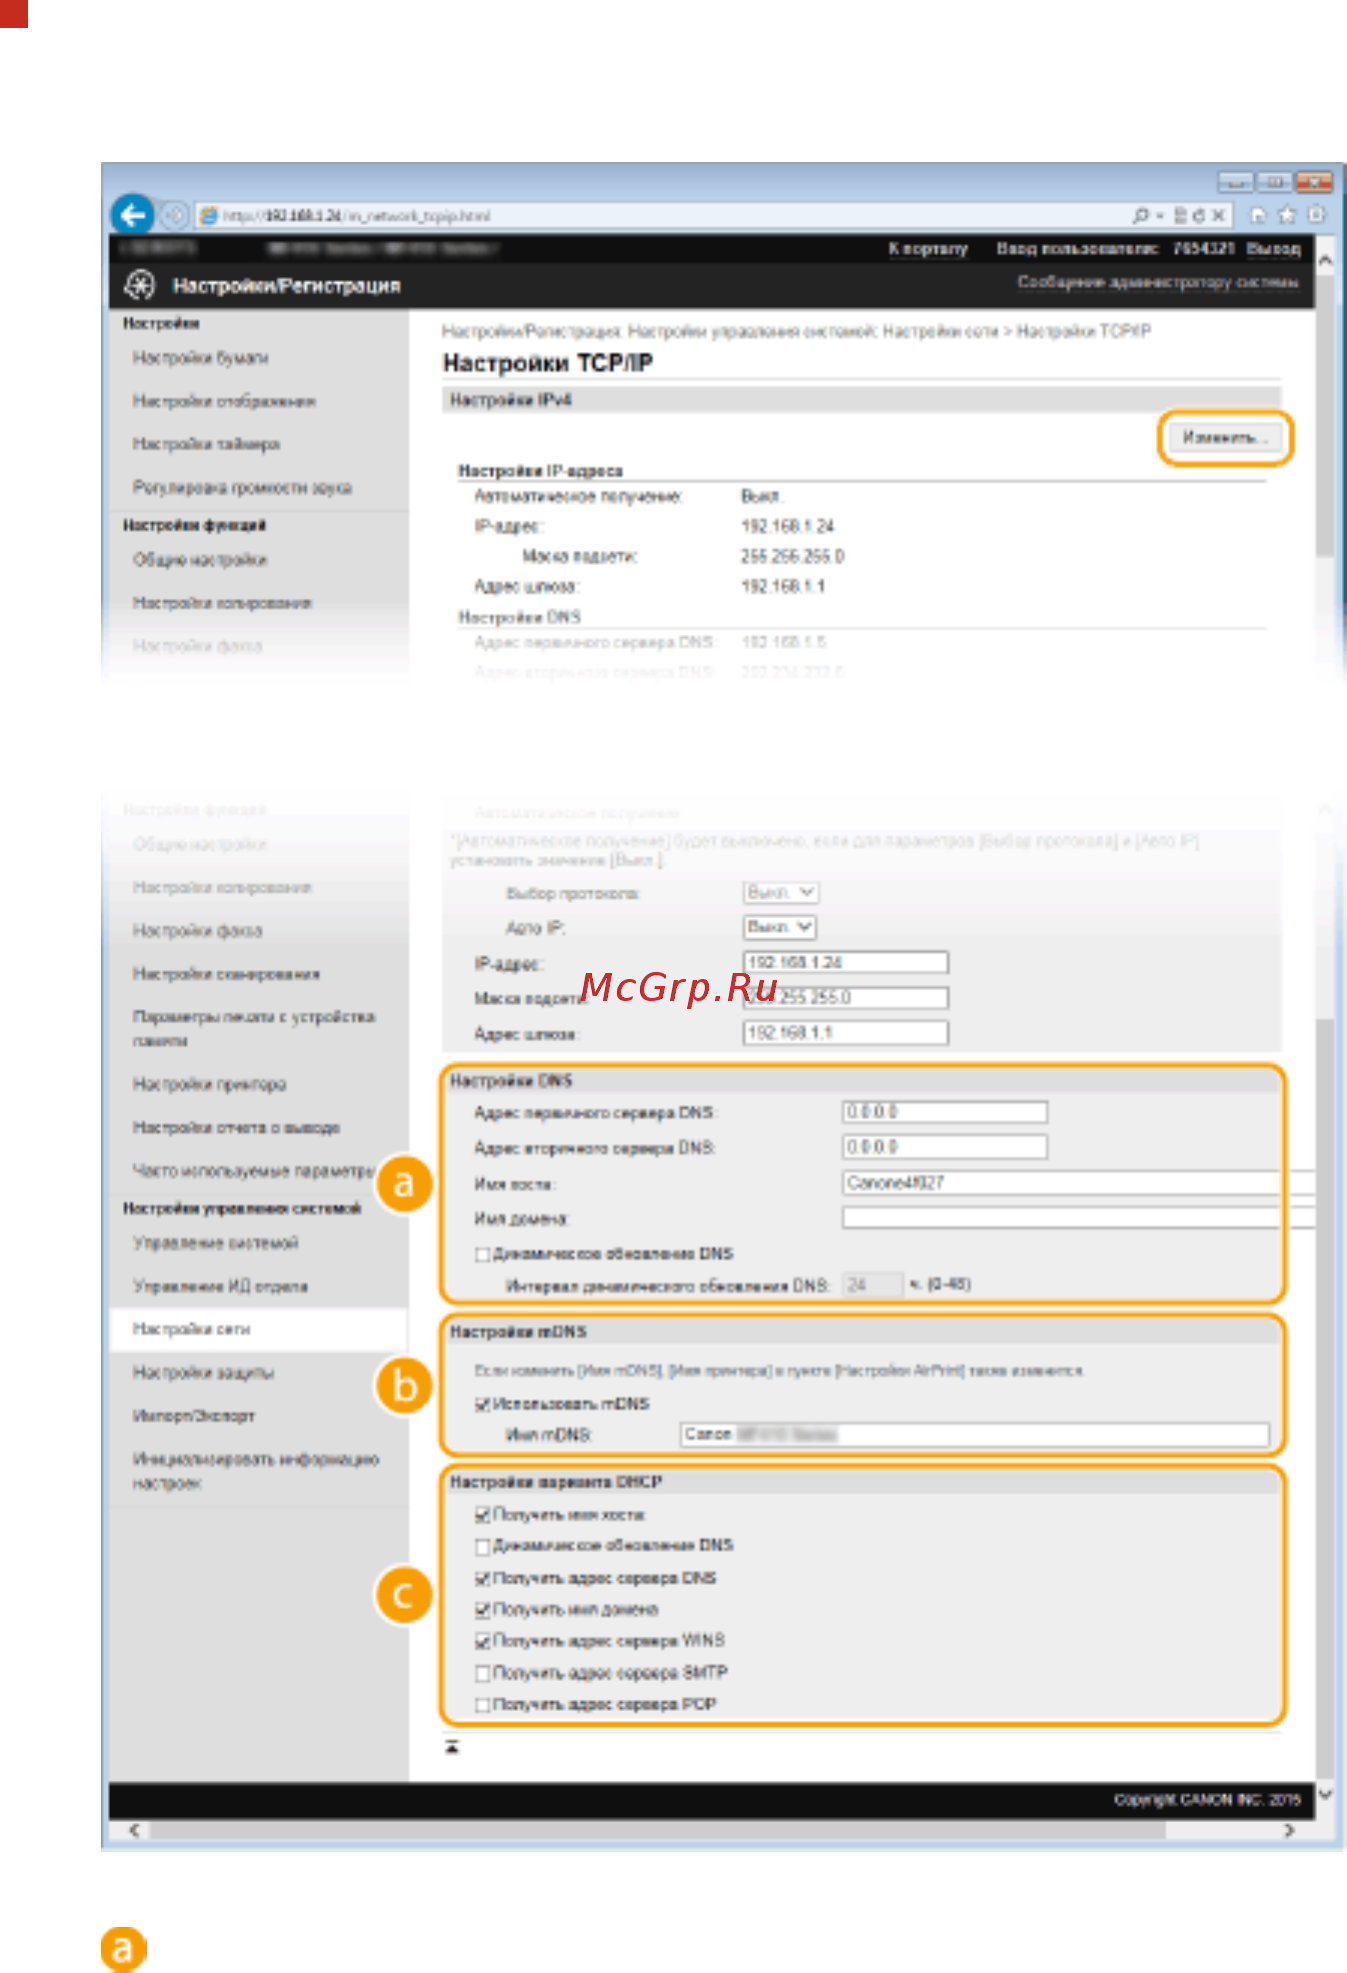Open the Favorites star icon
The width and height of the screenshot is (1347, 1973).
pyautogui.click(x=1287, y=215)
